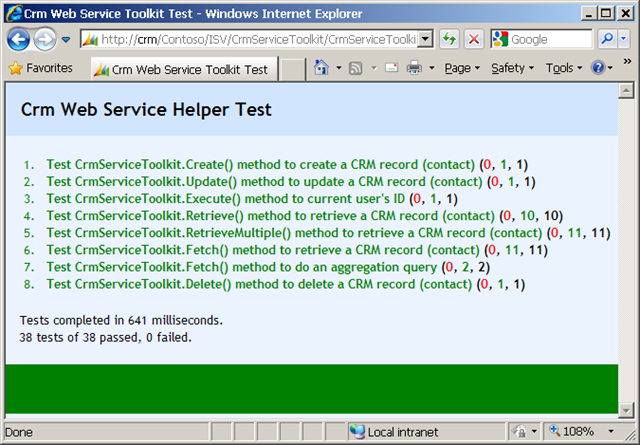Open a new blank tab
Image resolution: width=640 pixels, height=445 pixels.
coord(292,69)
